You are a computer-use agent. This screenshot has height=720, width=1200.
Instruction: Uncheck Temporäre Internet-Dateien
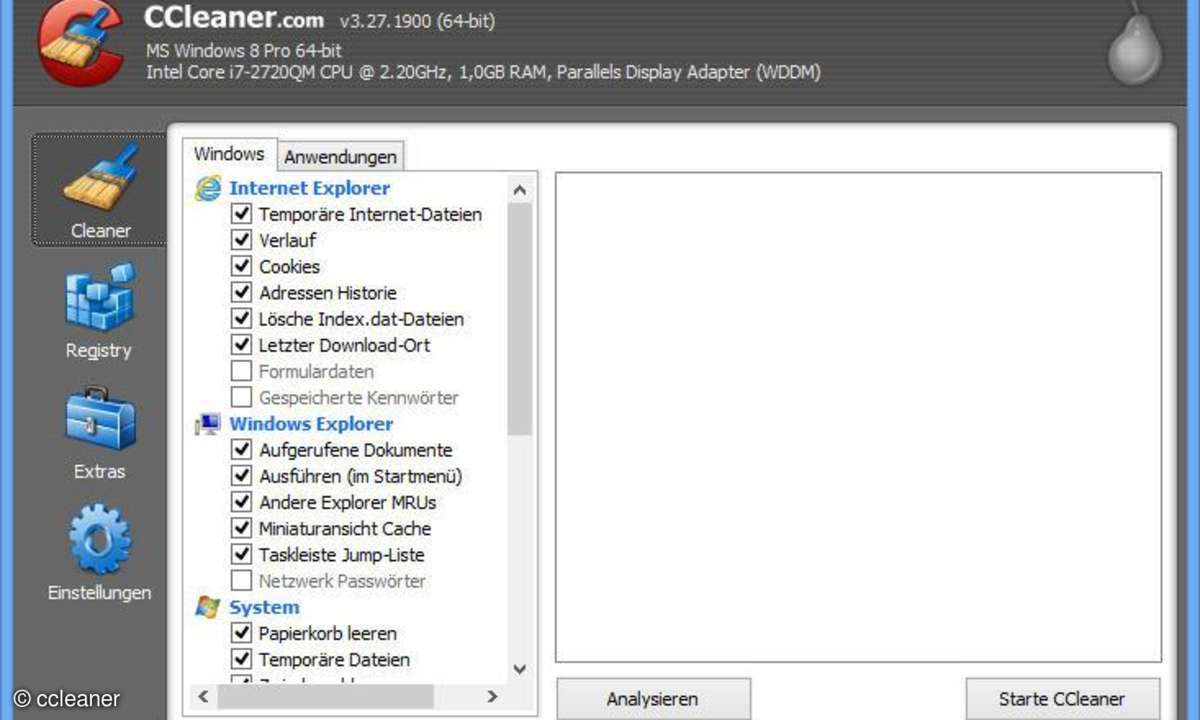pyautogui.click(x=241, y=214)
